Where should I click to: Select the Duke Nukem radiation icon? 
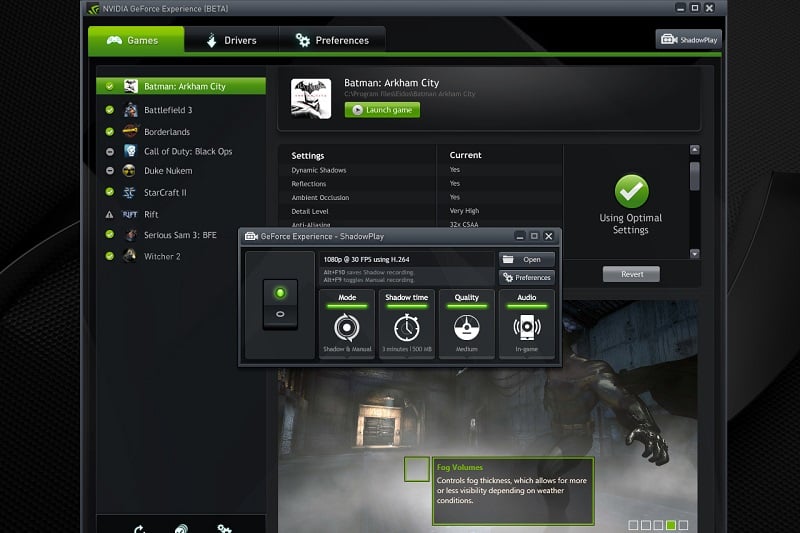129,171
